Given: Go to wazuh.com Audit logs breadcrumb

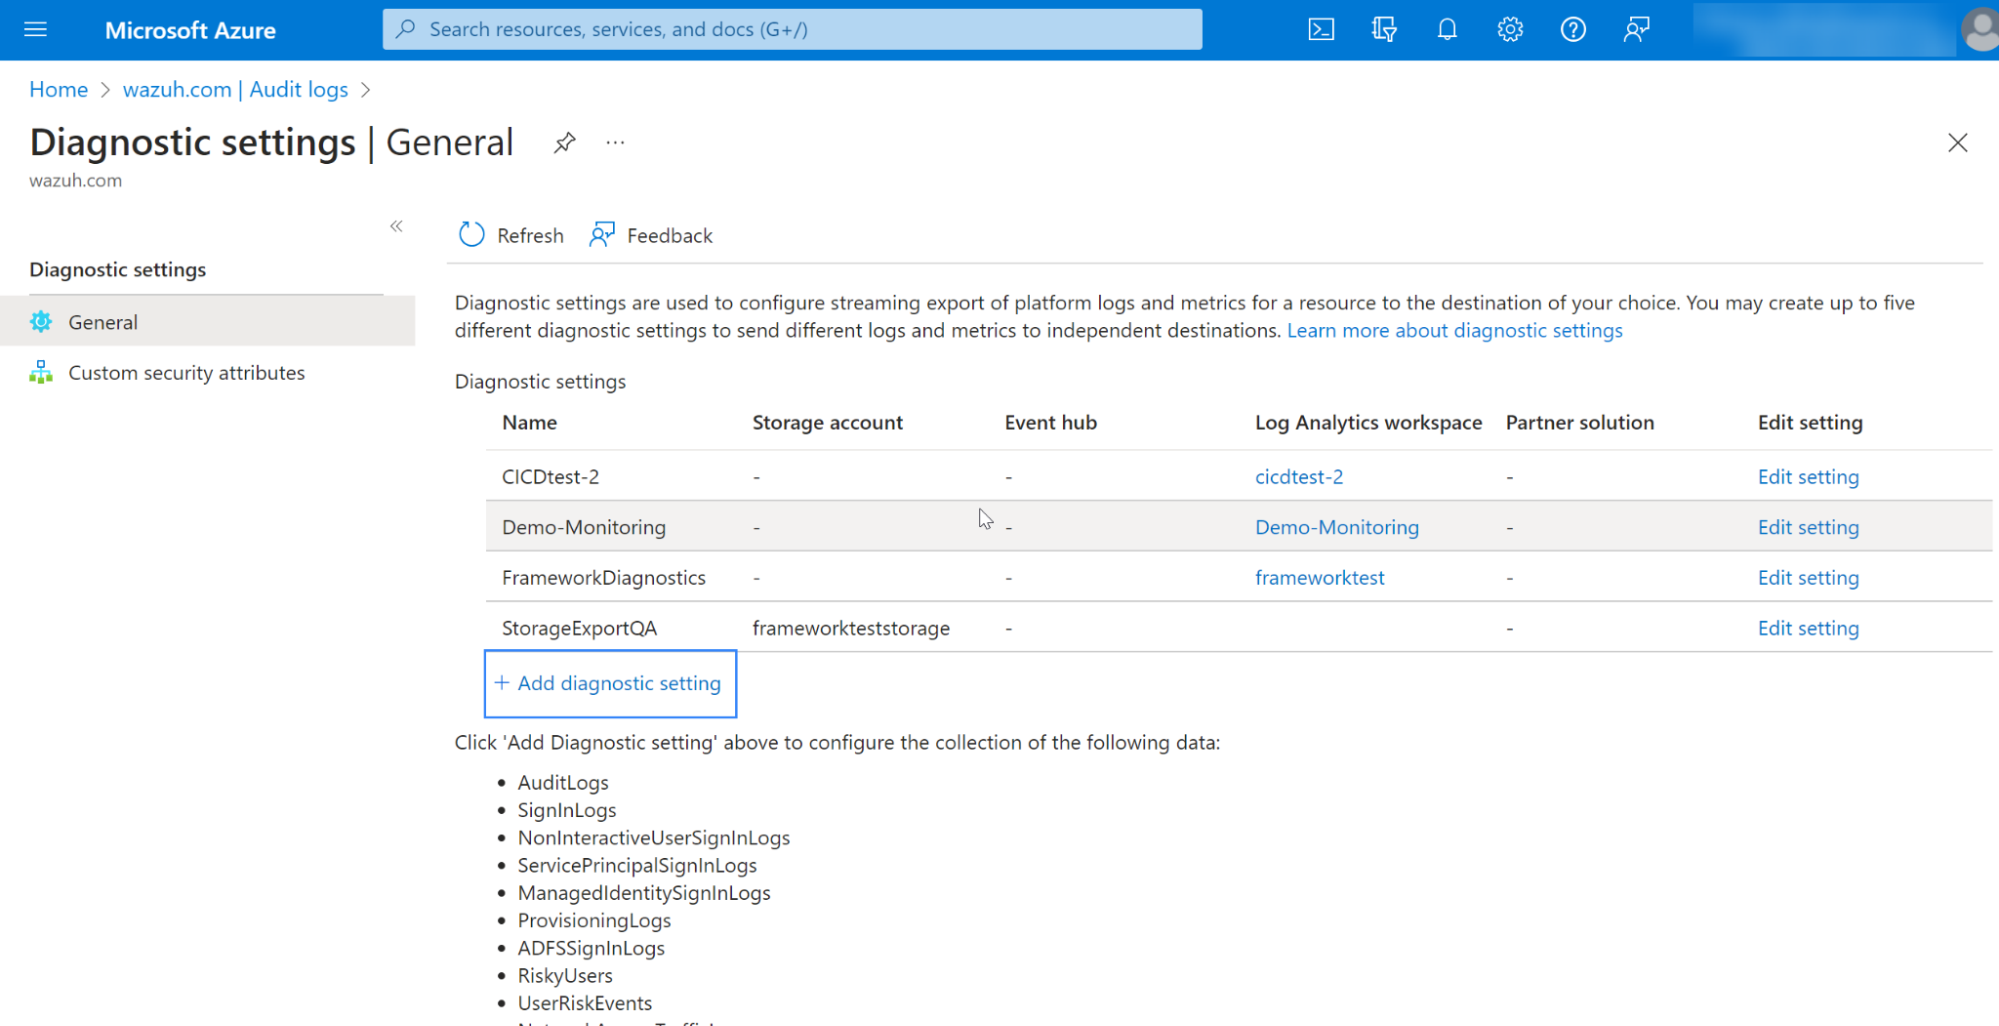Looking at the screenshot, I should [235, 89].
